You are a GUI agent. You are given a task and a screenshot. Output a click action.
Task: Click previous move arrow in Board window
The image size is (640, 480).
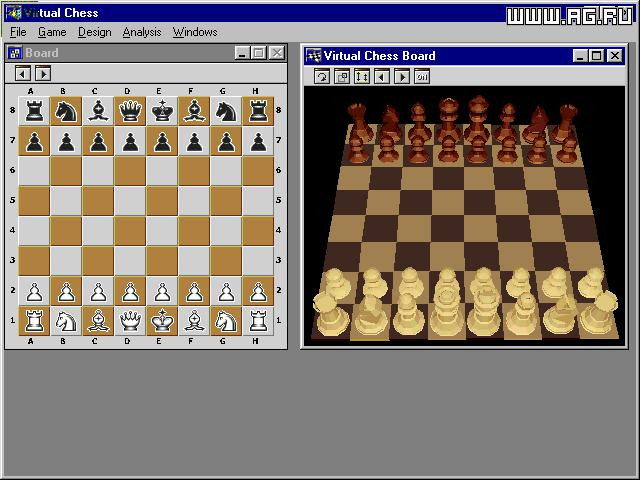point(23,73)
